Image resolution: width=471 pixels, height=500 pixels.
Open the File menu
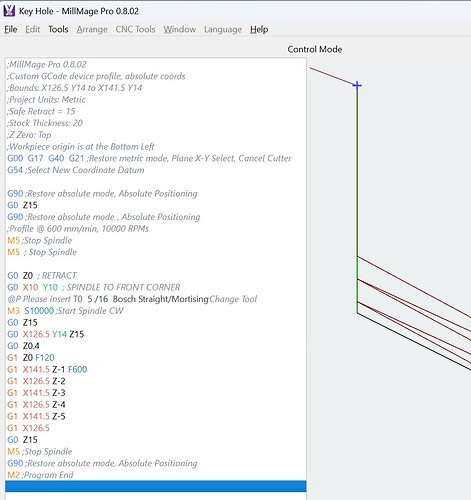point(11,29)
